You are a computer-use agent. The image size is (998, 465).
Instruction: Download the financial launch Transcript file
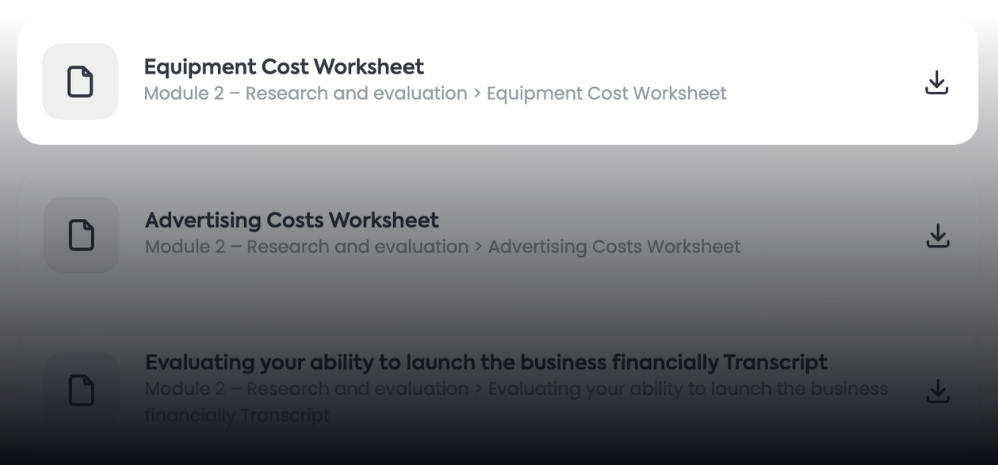(937, 391)
